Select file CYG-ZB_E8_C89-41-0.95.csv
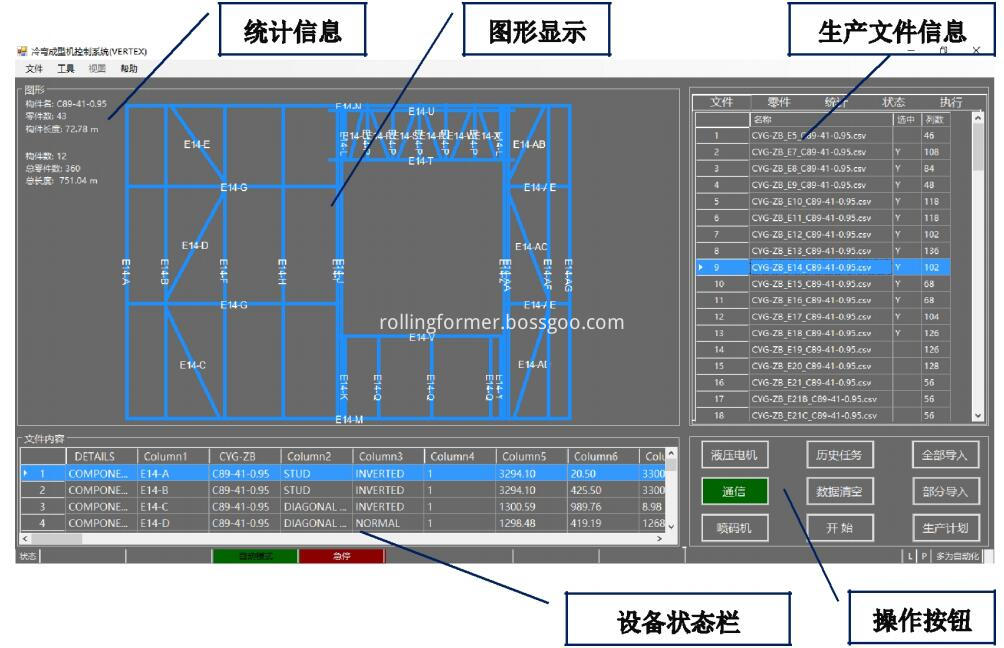 click(x=822, y=168)
